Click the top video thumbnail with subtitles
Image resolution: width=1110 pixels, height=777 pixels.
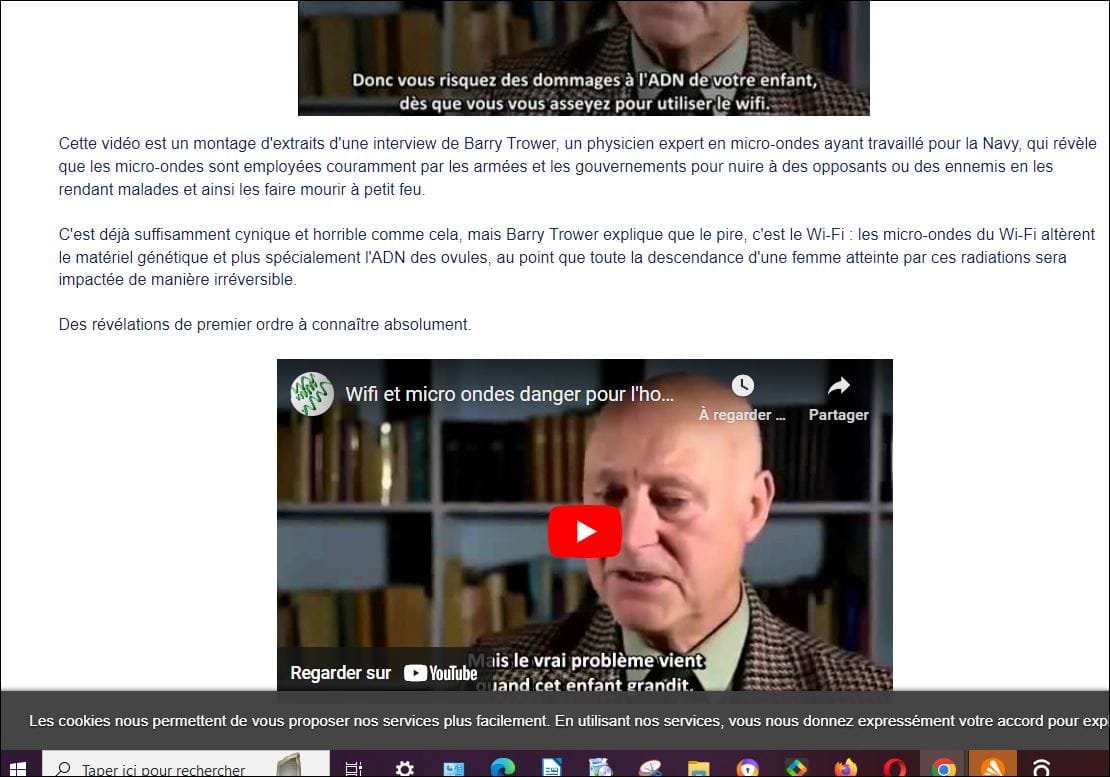[583, 57]
